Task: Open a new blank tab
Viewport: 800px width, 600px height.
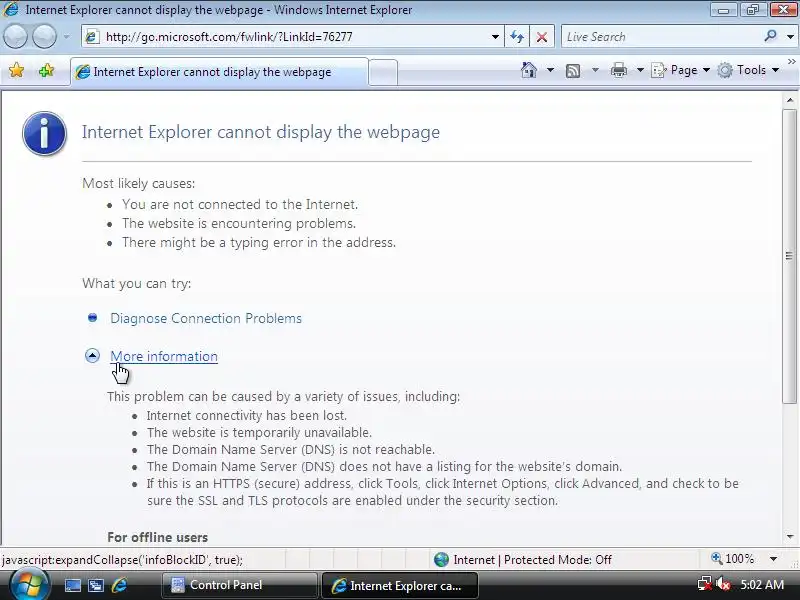Action: click(x=383, y=72)
